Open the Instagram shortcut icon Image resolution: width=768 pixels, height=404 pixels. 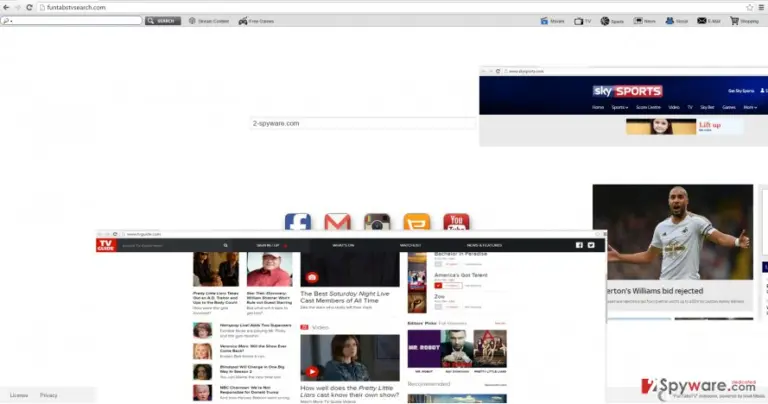(x=377, y=222)
